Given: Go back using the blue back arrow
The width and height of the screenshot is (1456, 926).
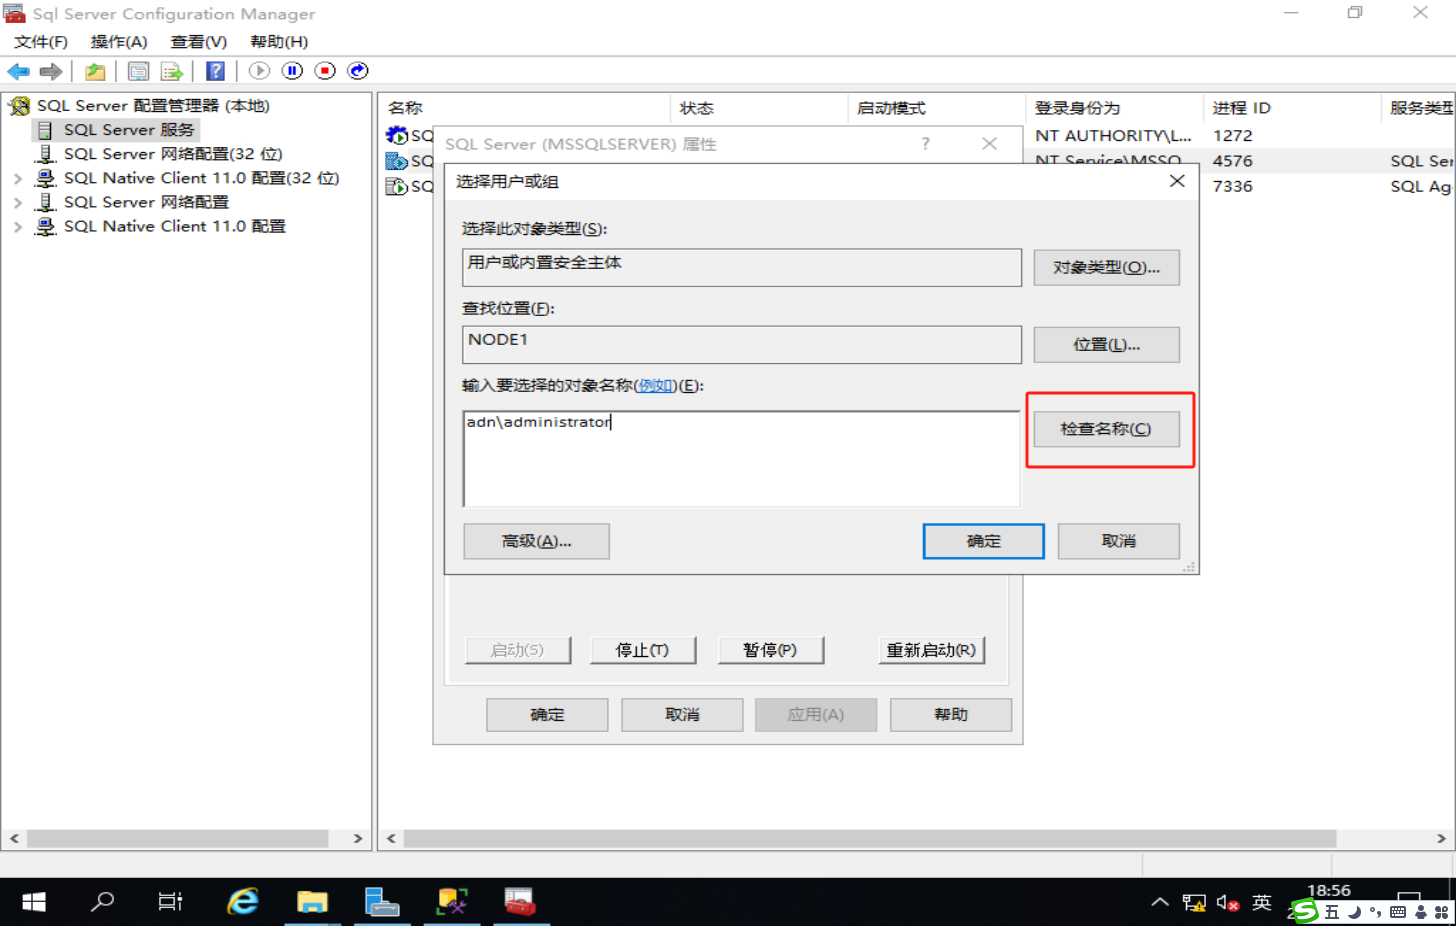Looking at the screenshot, I should pos(18,71).
